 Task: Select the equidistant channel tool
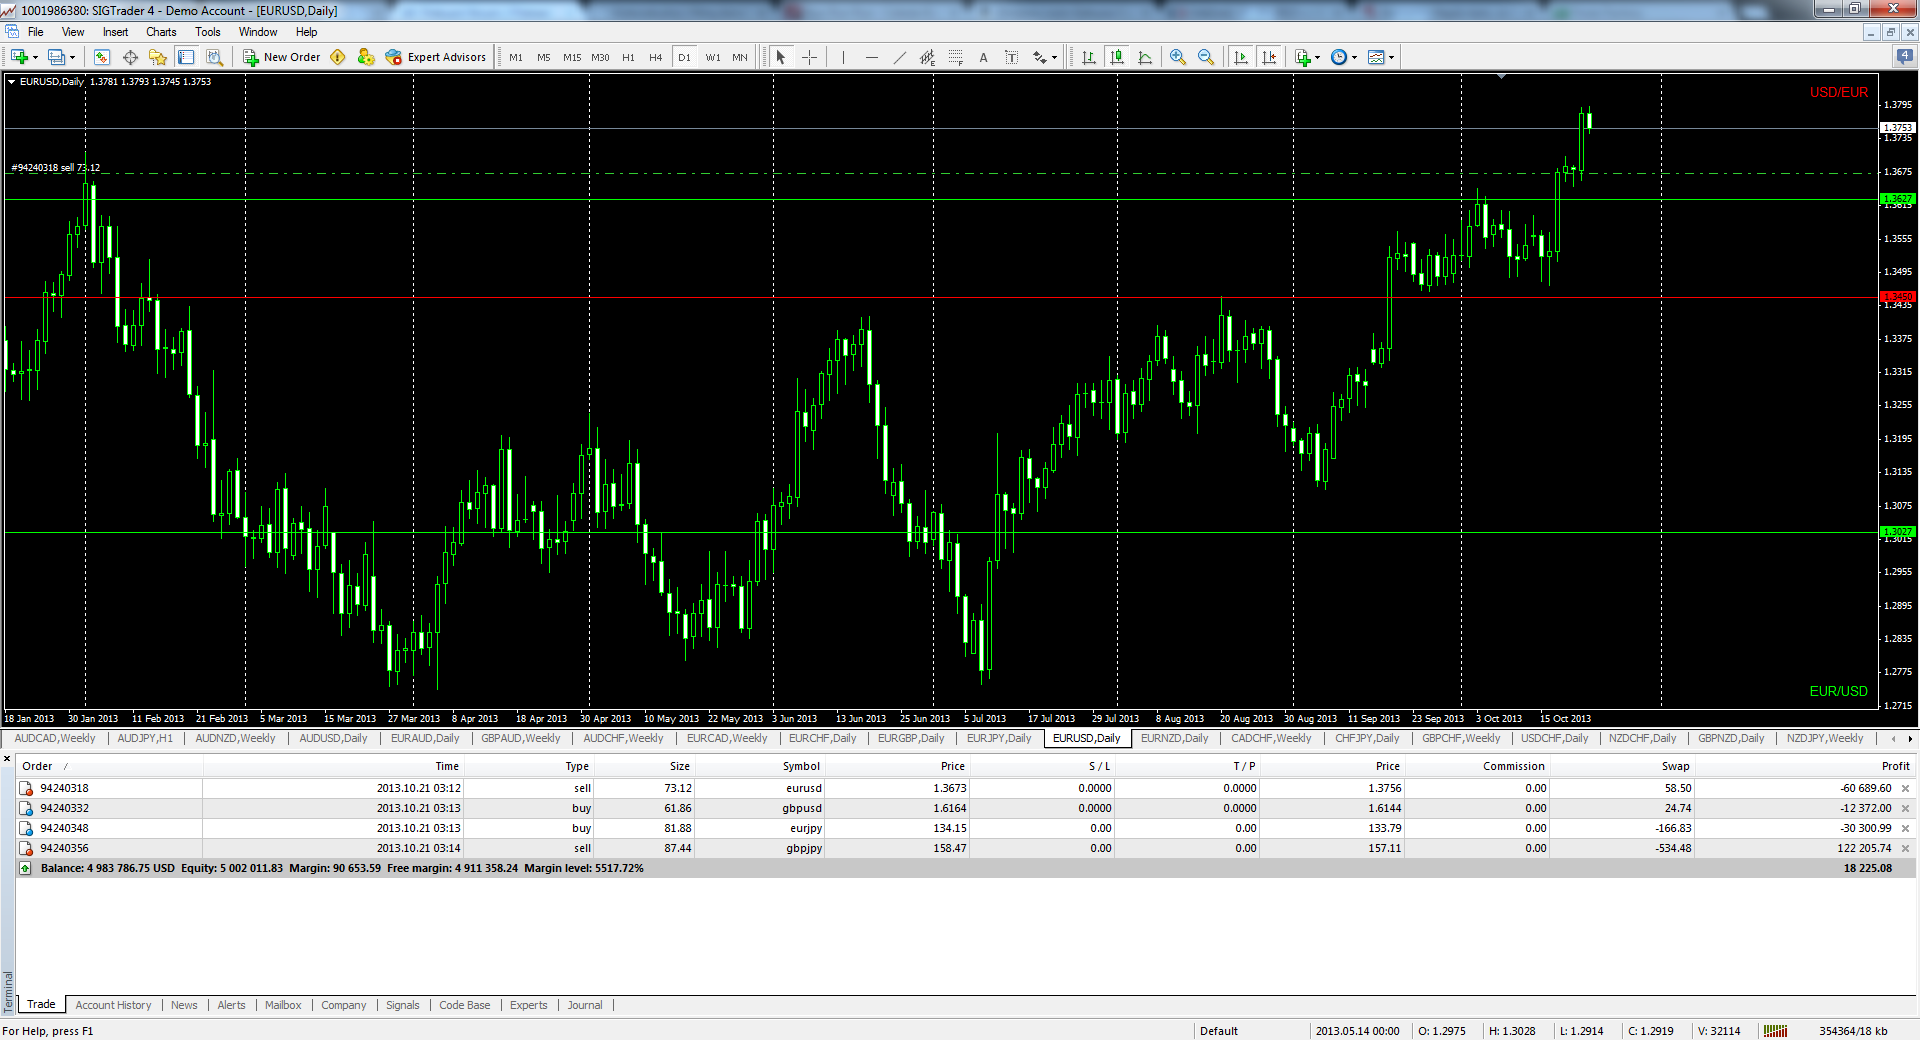pyautogui.click(x=927, y=57)
